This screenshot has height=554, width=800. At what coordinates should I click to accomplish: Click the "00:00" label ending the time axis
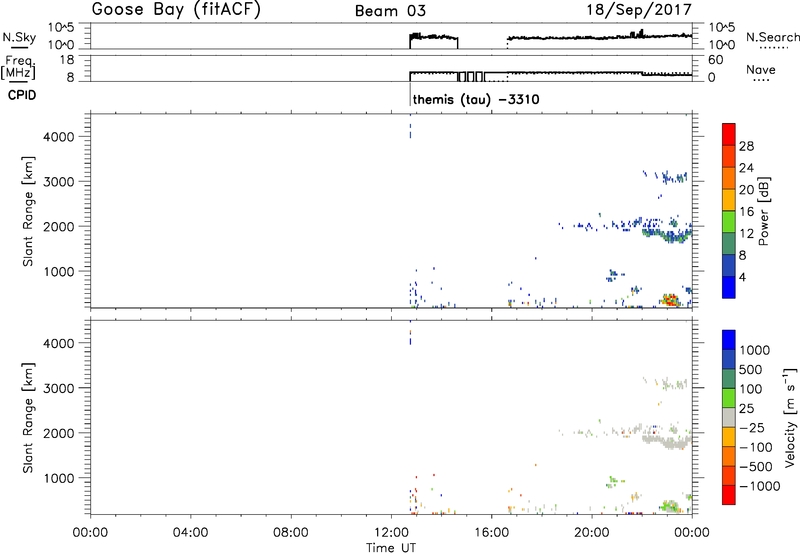click(x=691, y=533)
